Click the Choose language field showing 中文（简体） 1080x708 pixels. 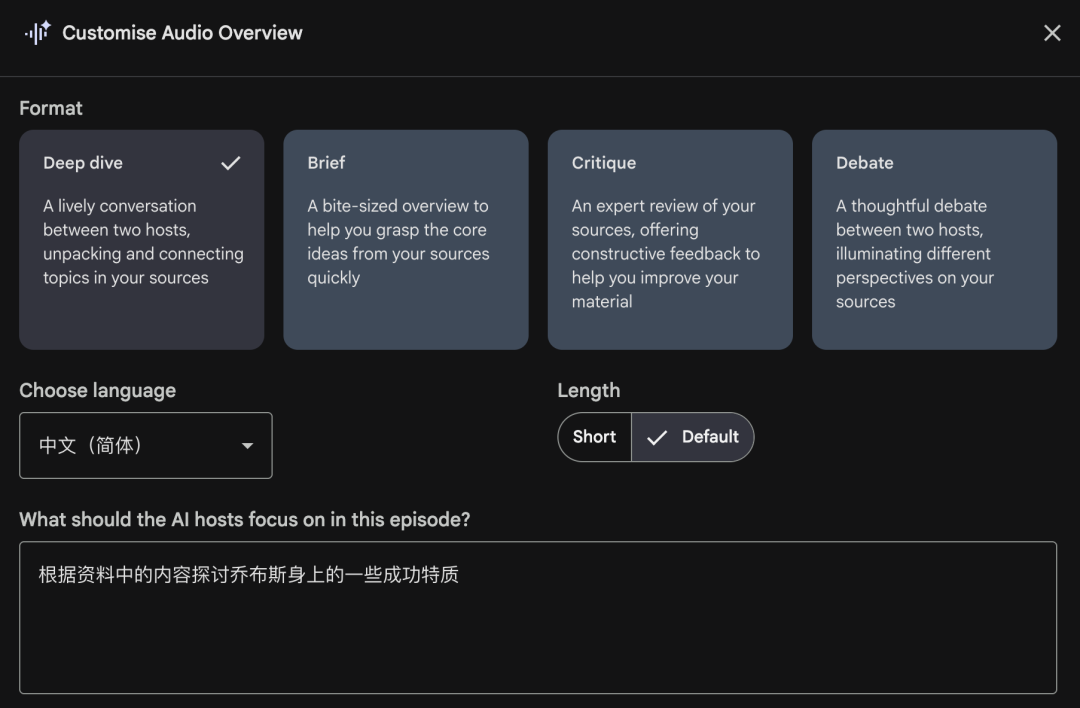coord(145,446)
